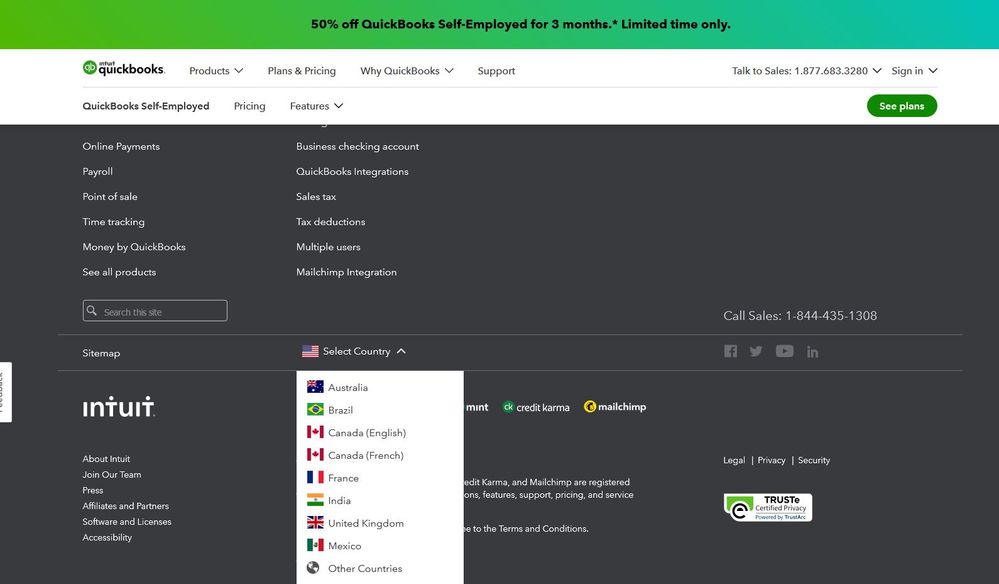Click the search magnifier icon
999x584 pixels.
(x=92, y=311)
